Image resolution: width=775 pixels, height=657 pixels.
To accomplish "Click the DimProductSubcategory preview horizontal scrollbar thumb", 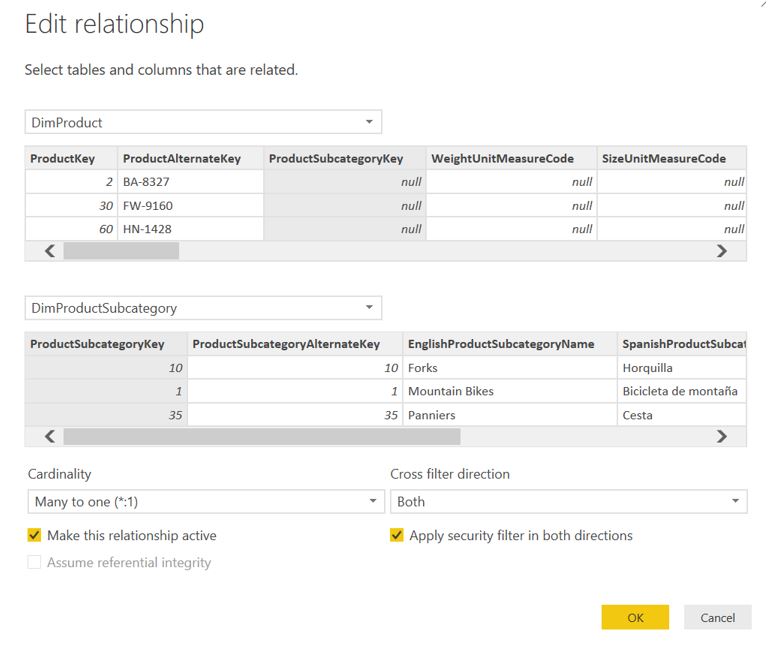I will [x=262, y=437].
